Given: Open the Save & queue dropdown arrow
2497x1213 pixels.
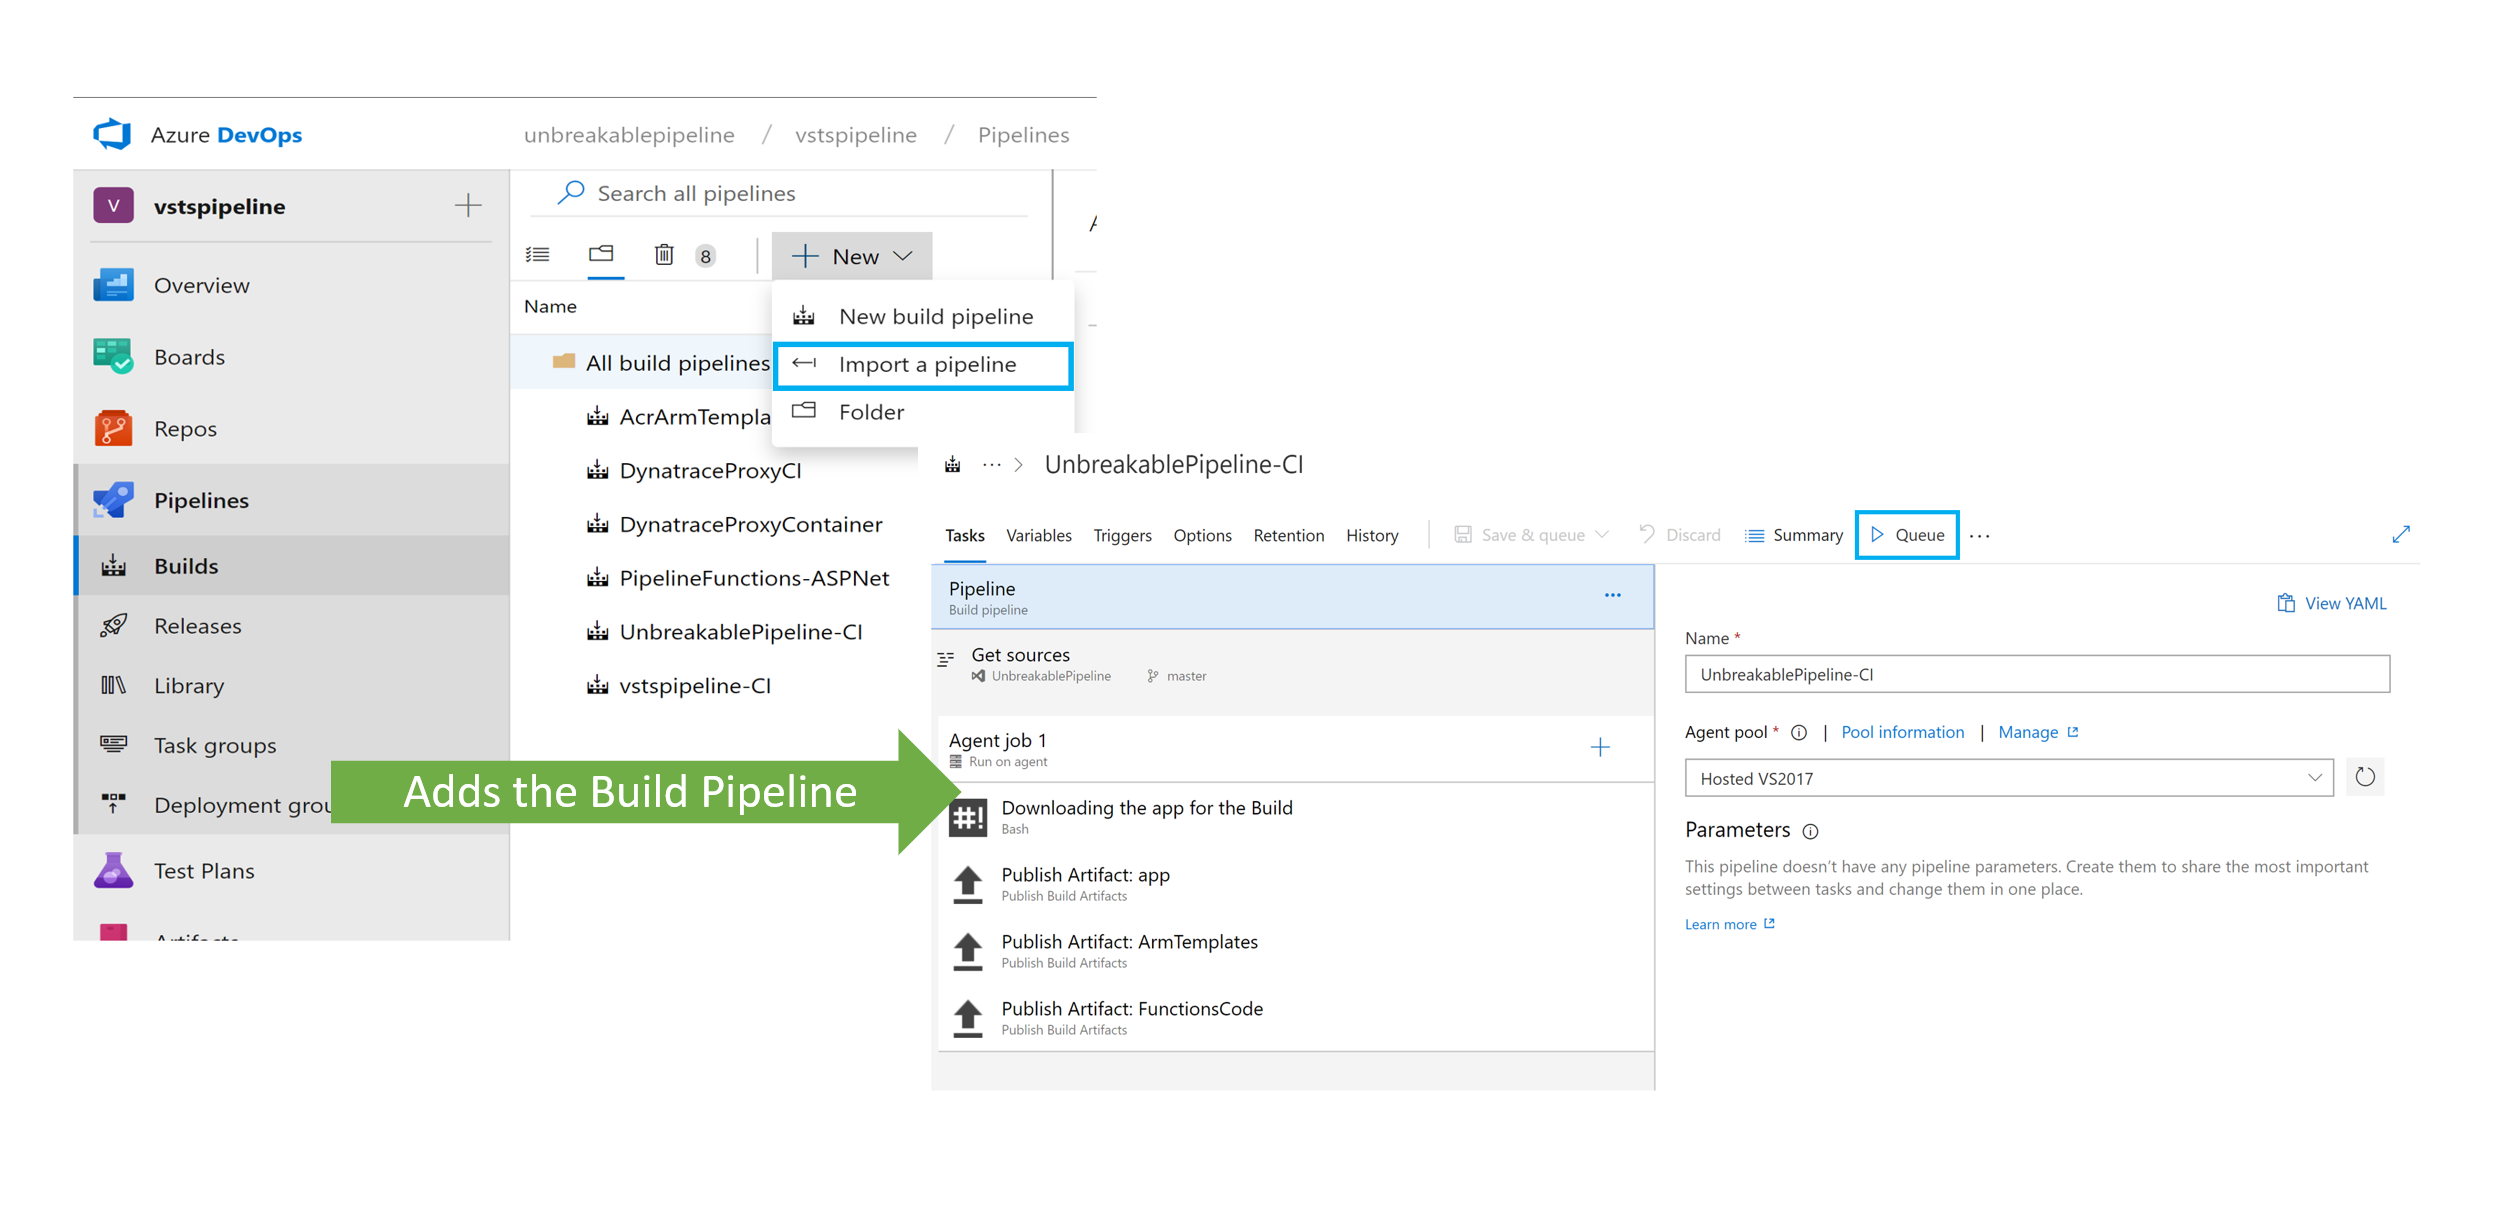Looking at the screenshot, I should [x=1603, y=535].
